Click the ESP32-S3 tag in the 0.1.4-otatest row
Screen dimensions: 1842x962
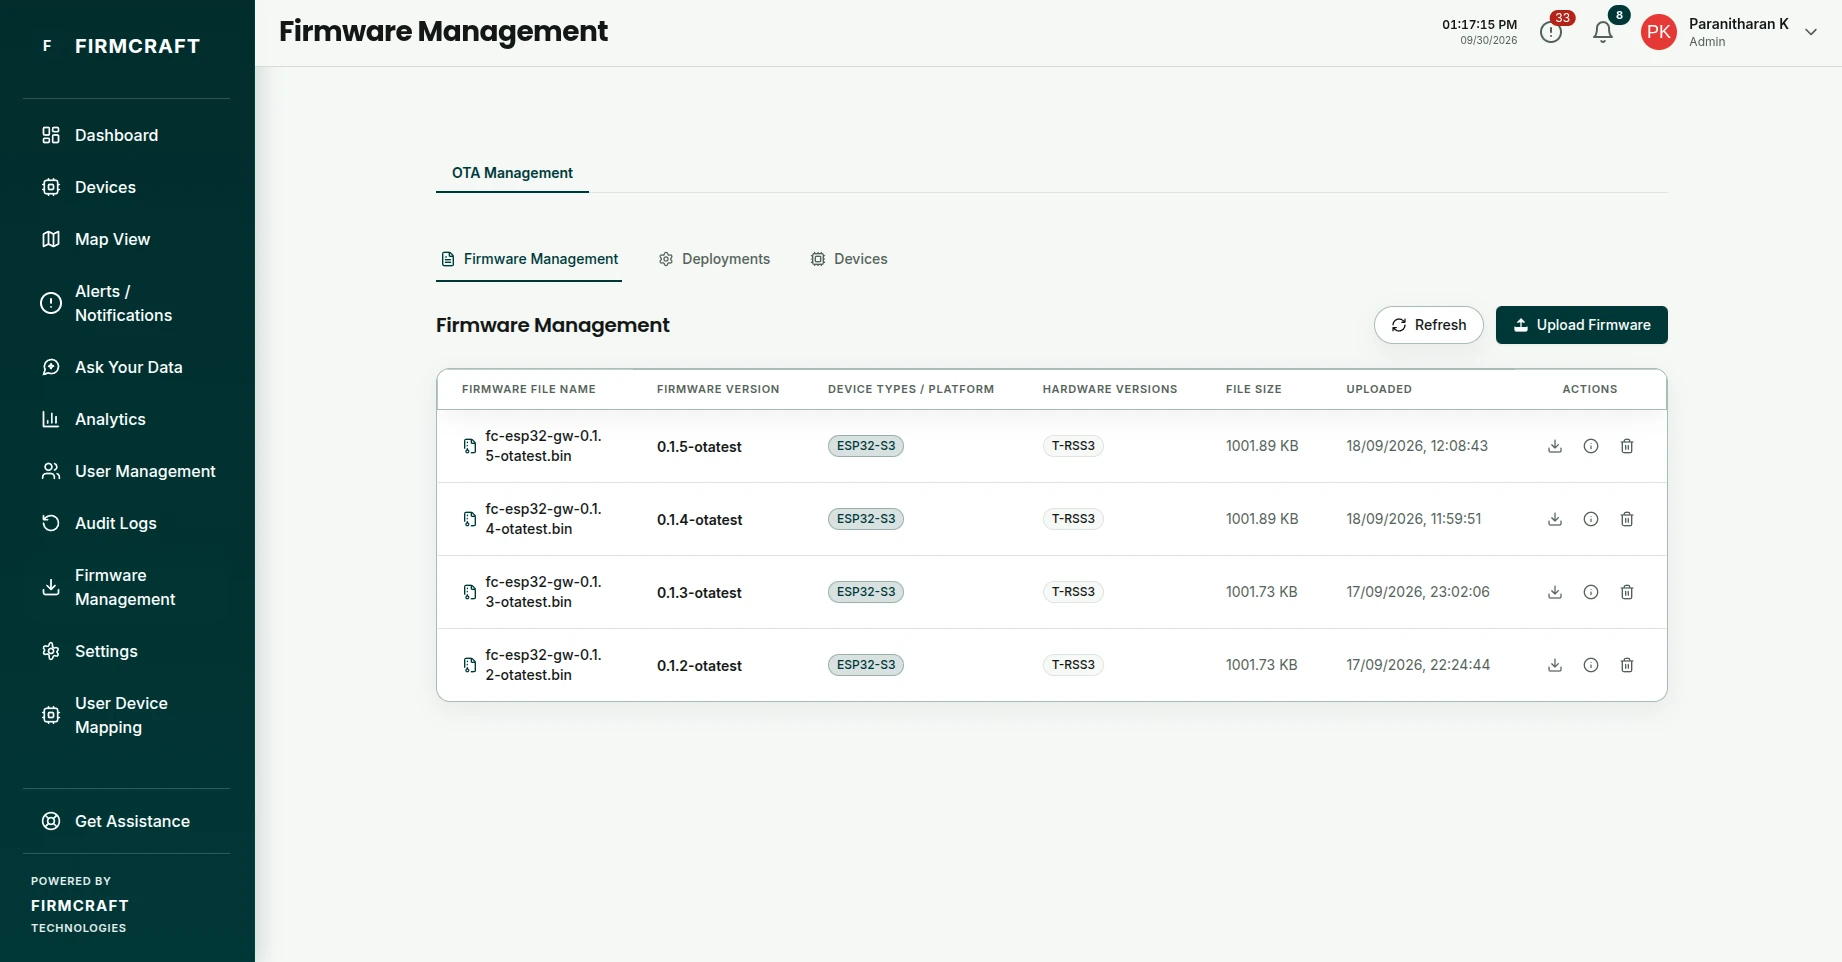click(866, 519)
